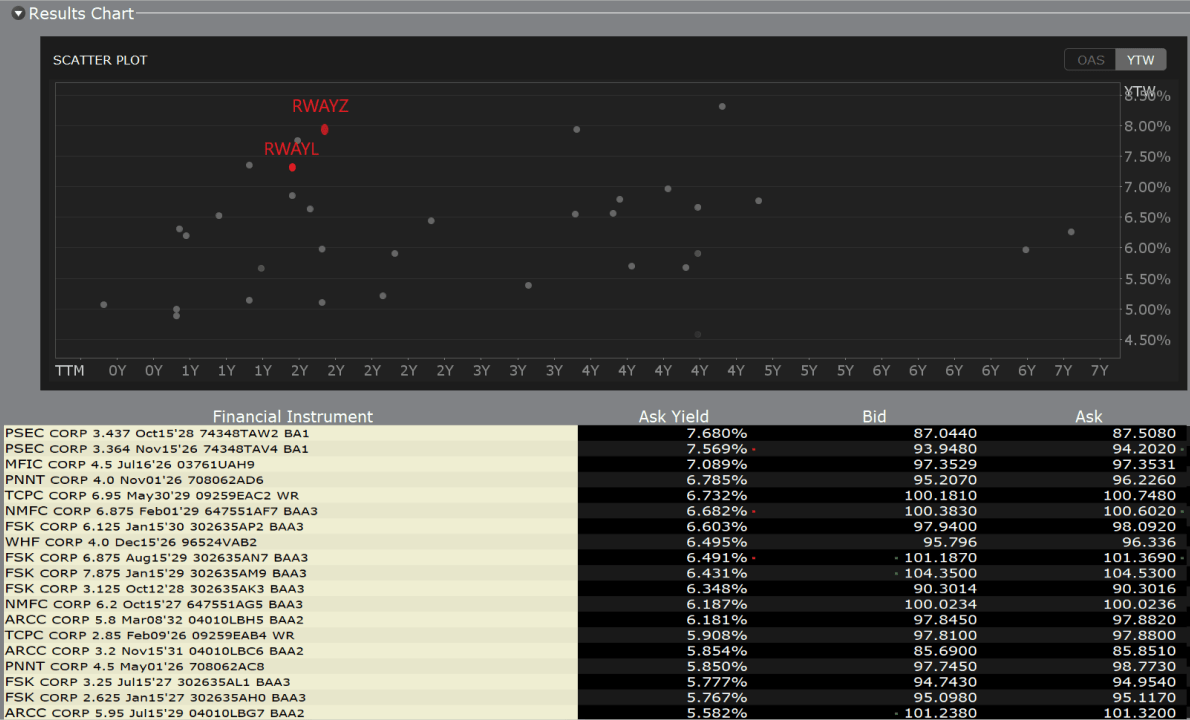This screenshot has height=720, width=1190.
Task: Select the YTW toggle button
Action: click(x=1140, y=60)
